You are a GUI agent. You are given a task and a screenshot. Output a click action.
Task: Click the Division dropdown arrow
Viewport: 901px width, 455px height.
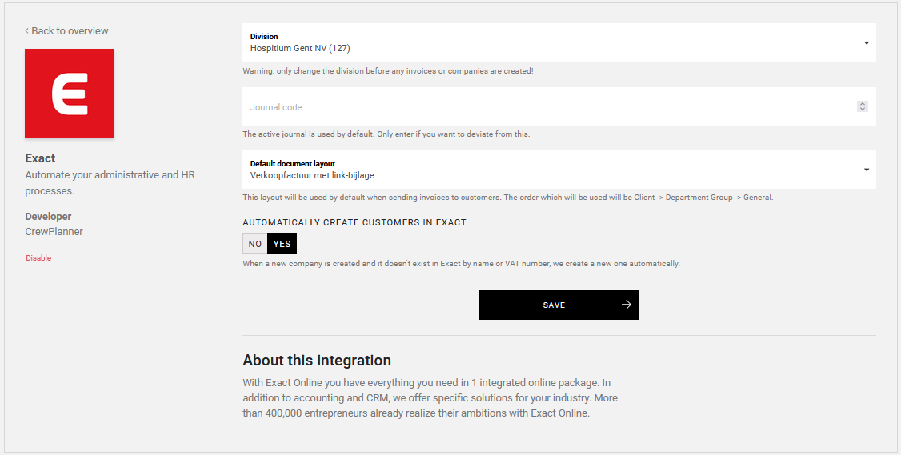tap(865, 43)
